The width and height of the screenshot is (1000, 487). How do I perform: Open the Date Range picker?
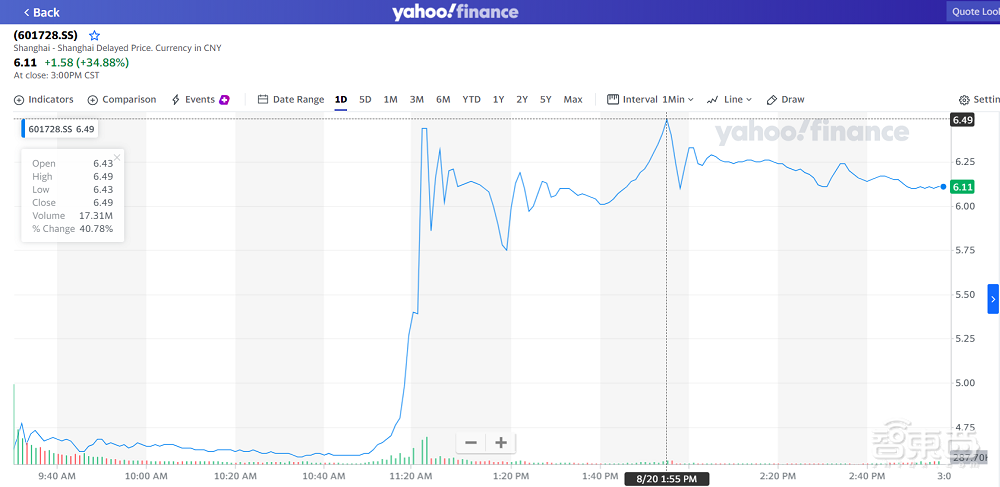click(x=291, y=100)
